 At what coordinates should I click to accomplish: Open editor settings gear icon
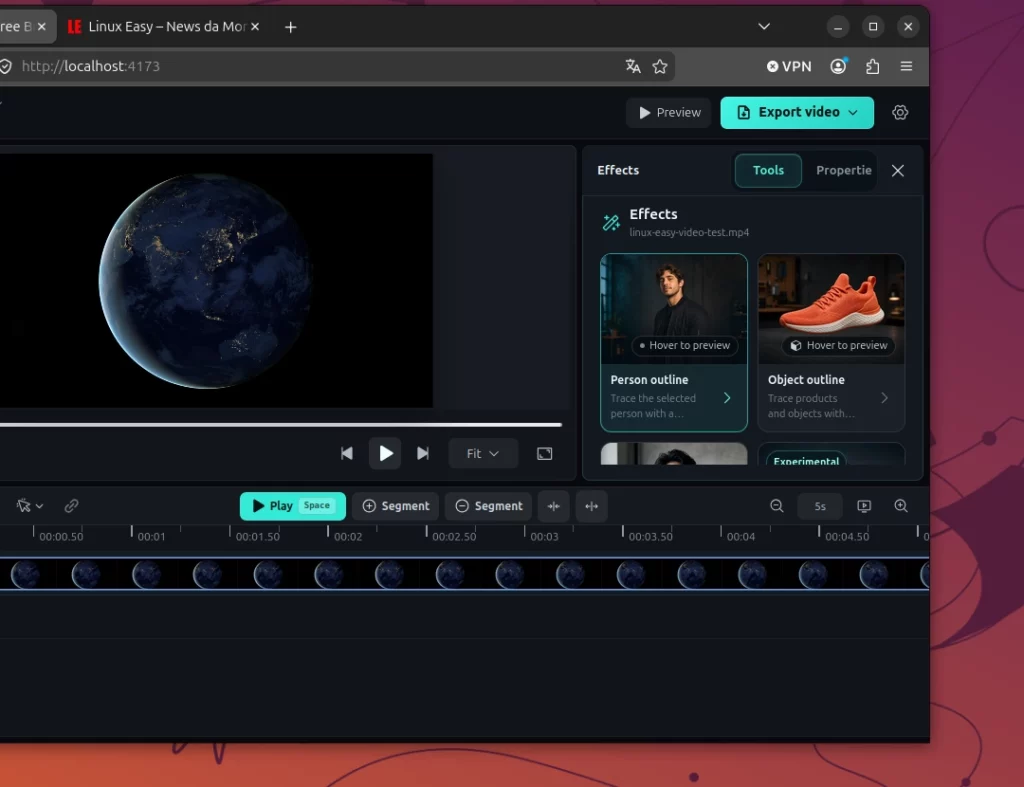tap(900, 112)
